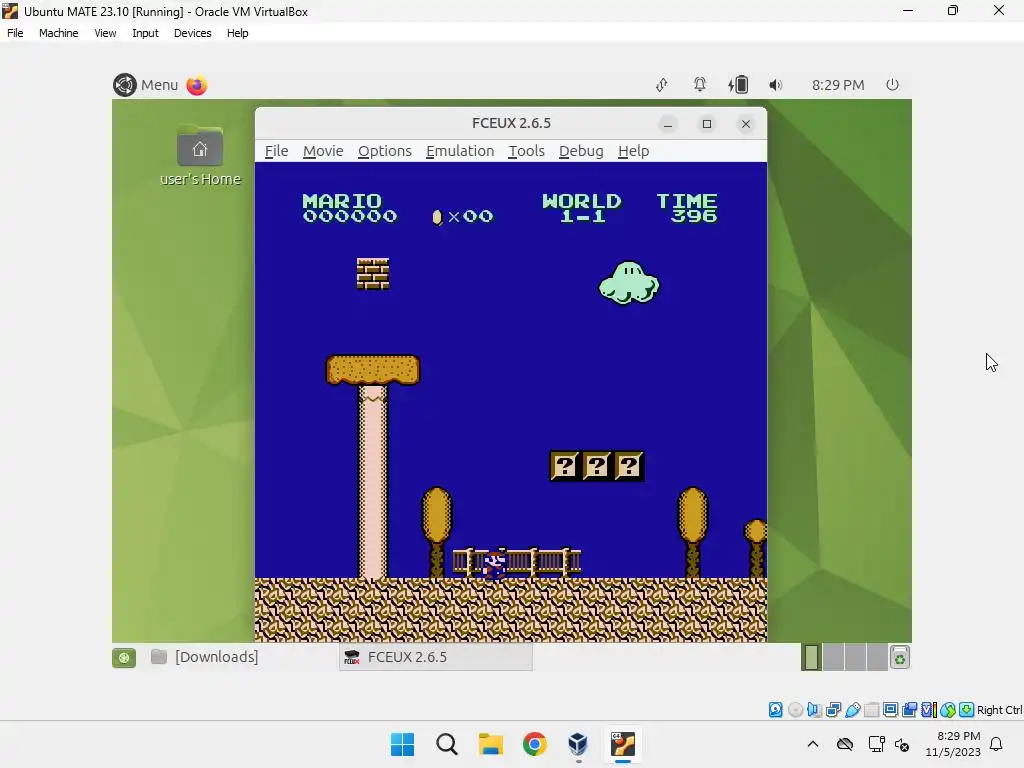Open the FCEUX Tools menu
The width and height of the screenshot is (1024, 768).
pos(526,151)
